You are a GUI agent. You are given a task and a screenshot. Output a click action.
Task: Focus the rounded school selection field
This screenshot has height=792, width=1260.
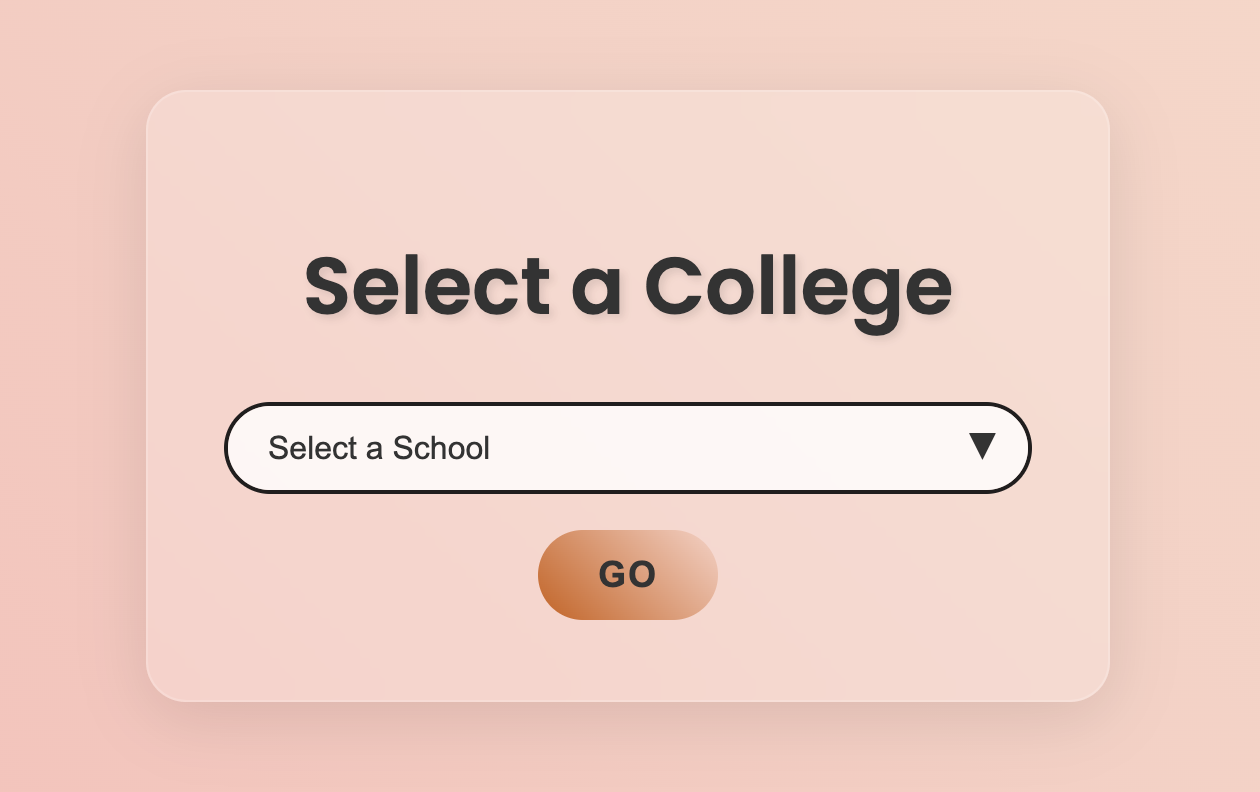click(627, 448)
